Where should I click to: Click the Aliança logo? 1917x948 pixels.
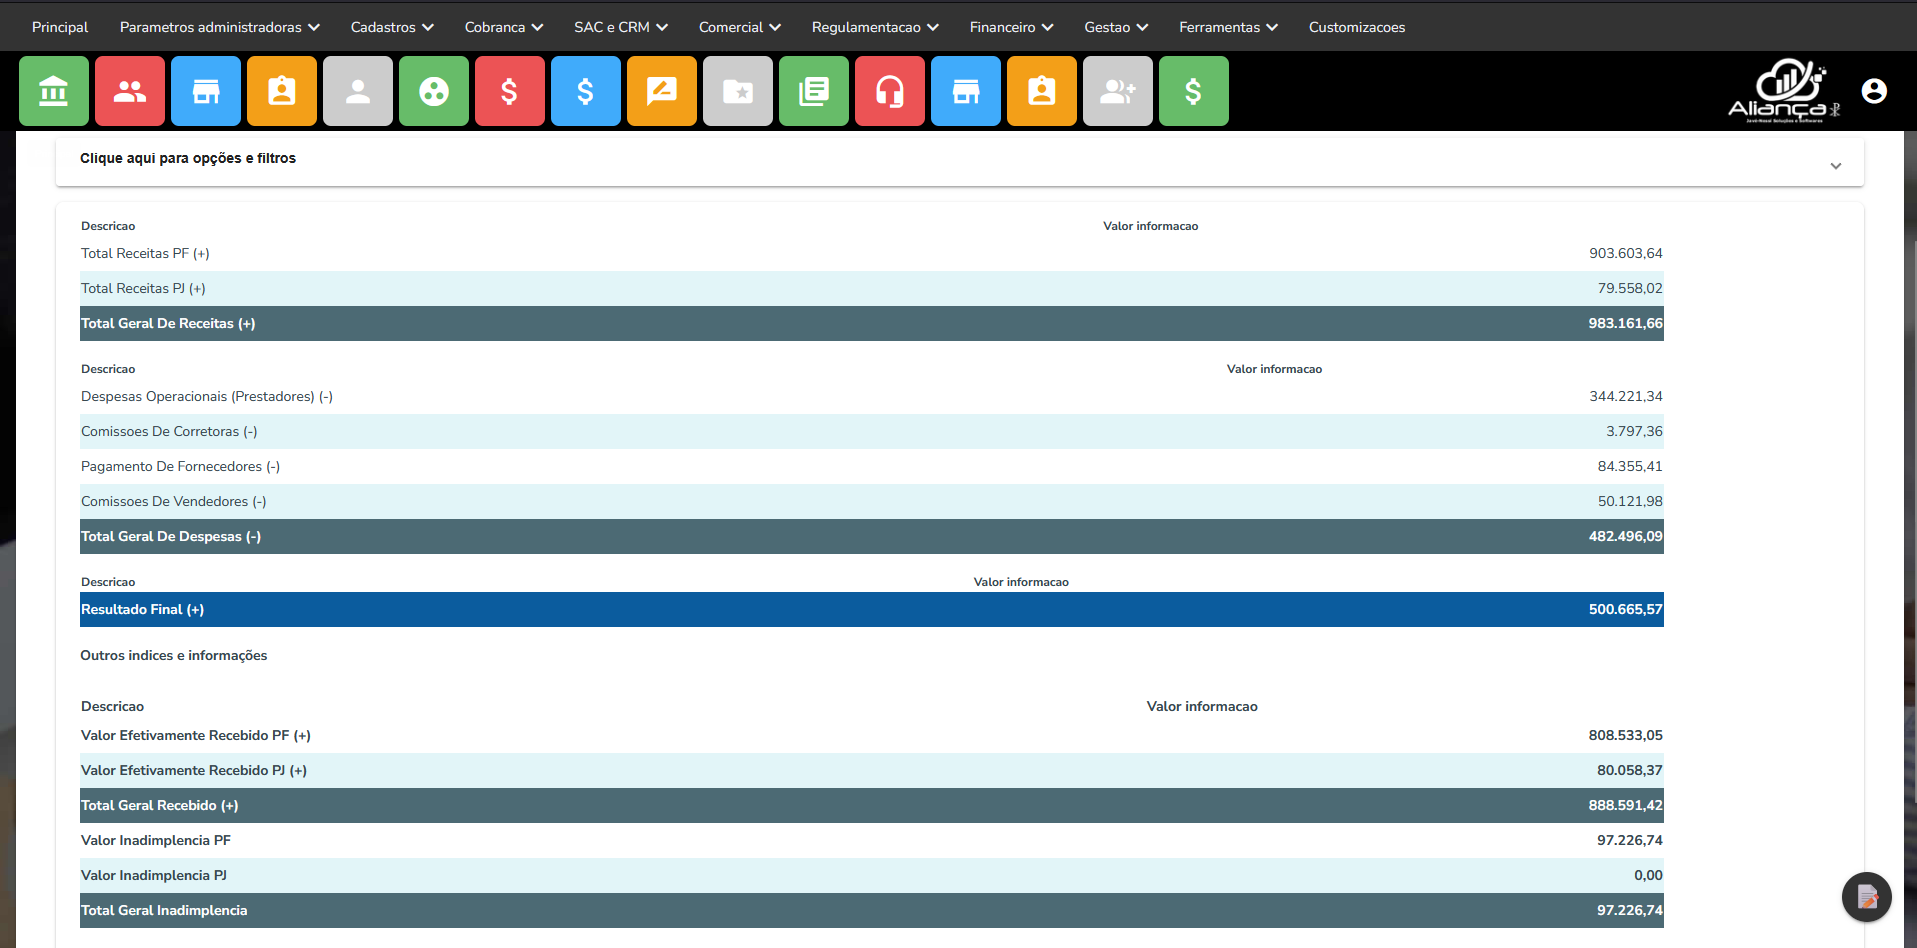click(x=1784, y=91)
